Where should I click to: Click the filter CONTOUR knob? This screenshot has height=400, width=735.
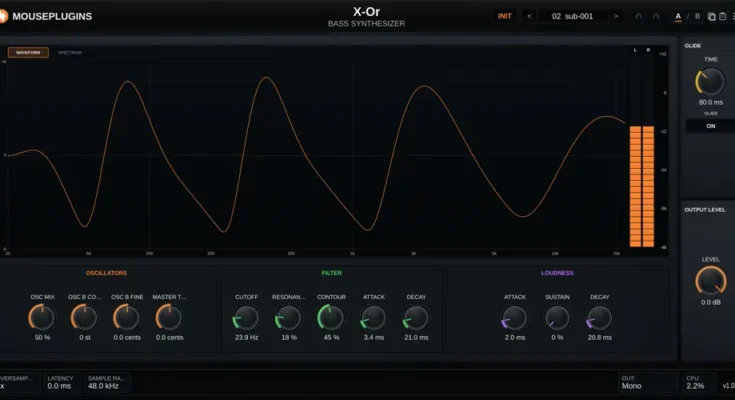click(x=331, y=317)
